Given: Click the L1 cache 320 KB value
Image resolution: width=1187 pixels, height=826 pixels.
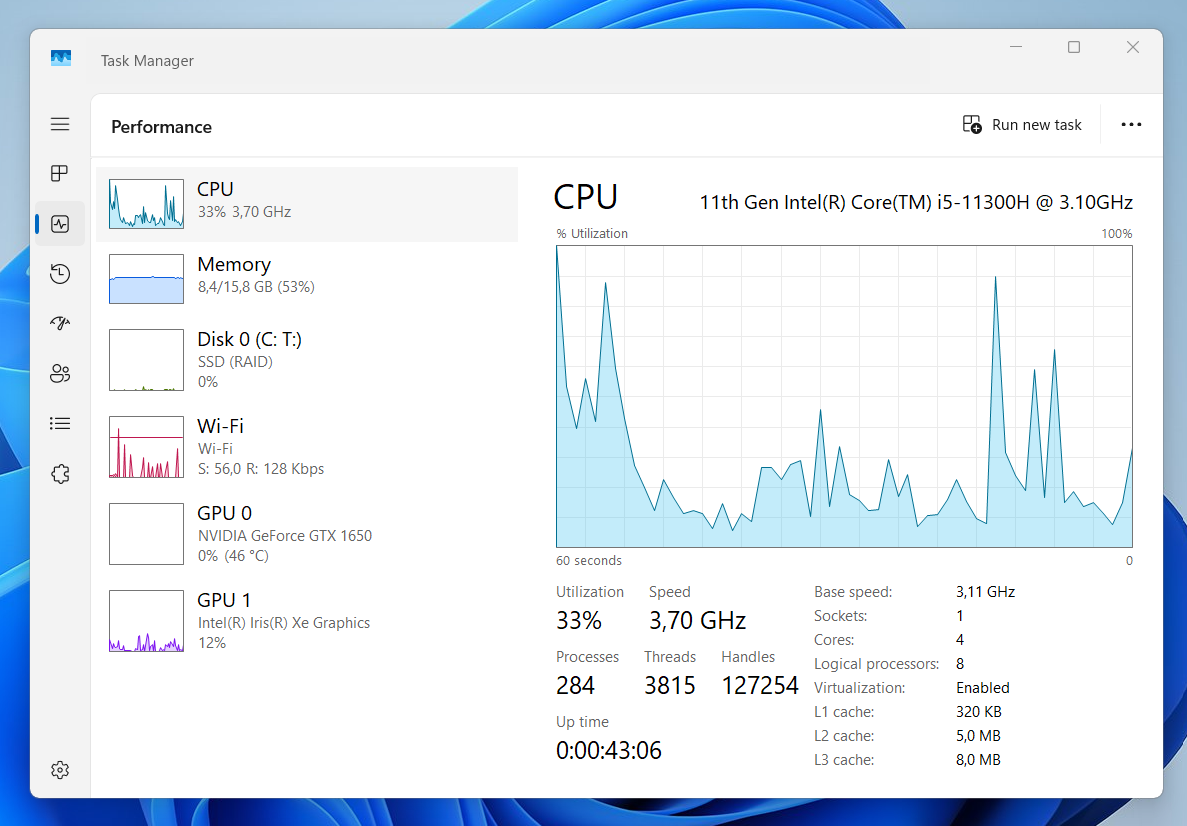Looking at the screenshot, I should [x=978, y=712].
